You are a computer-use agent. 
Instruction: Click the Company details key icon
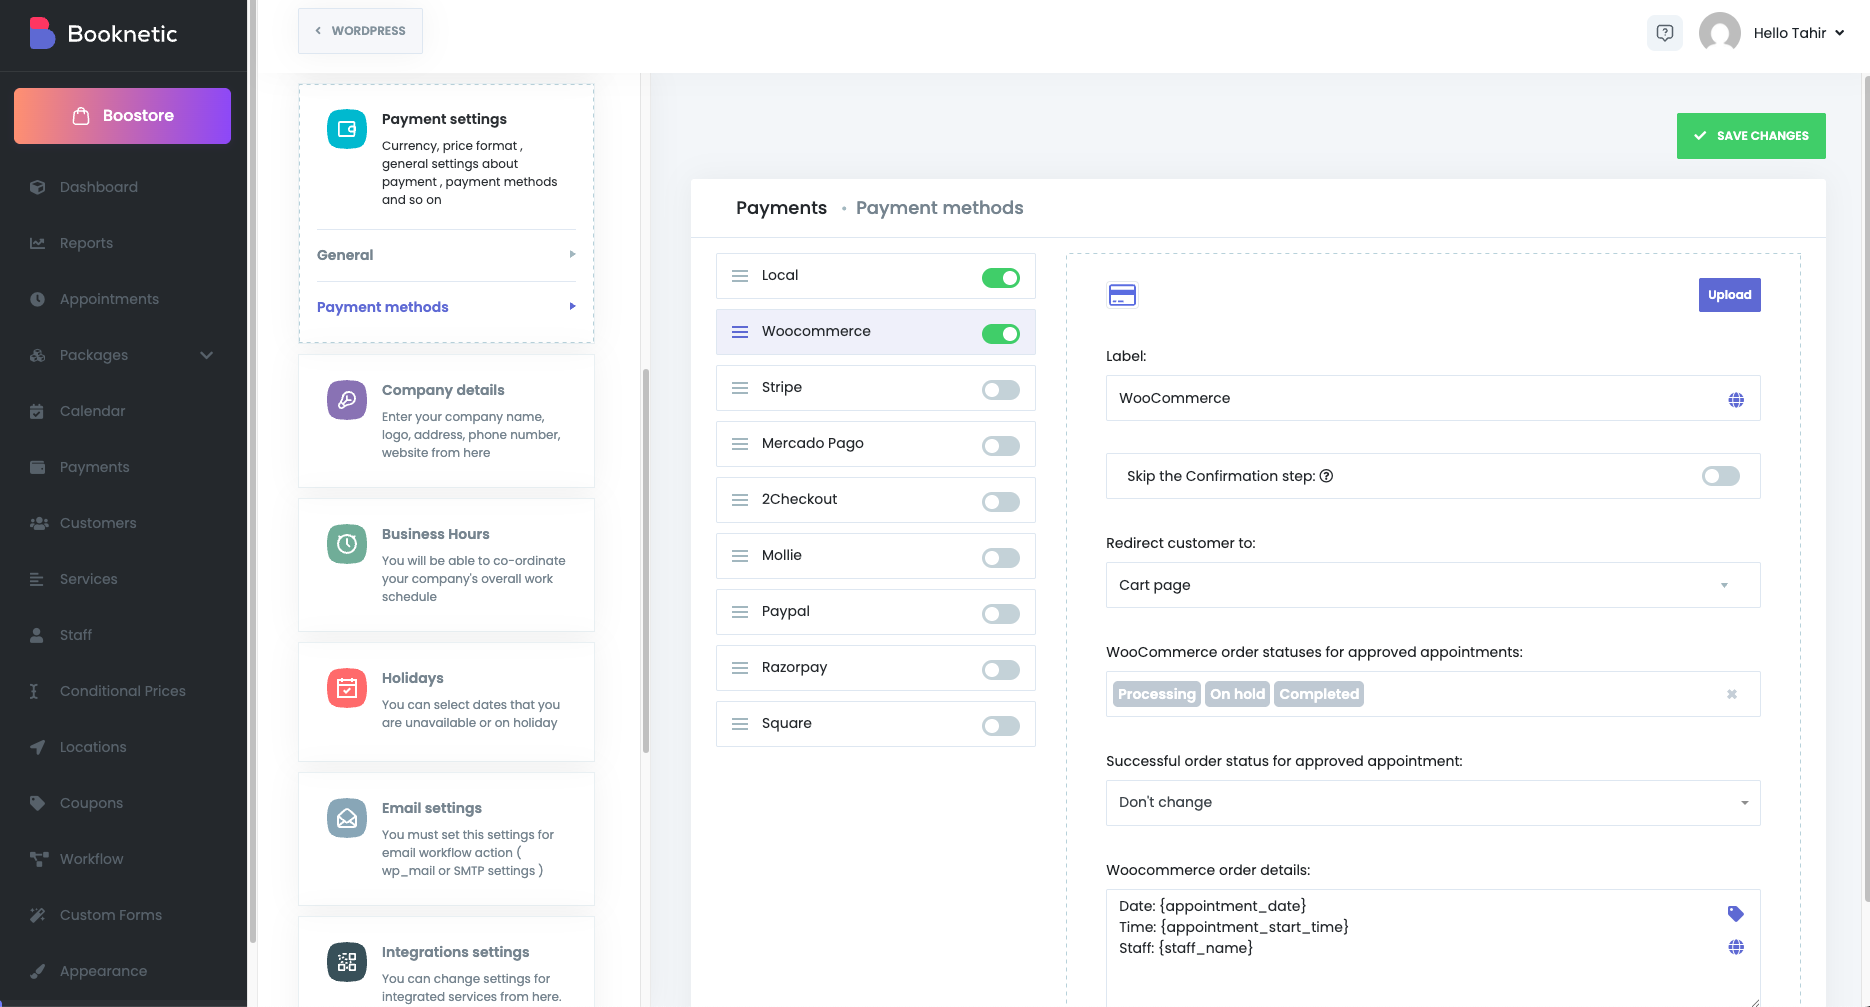coord(347,400)
